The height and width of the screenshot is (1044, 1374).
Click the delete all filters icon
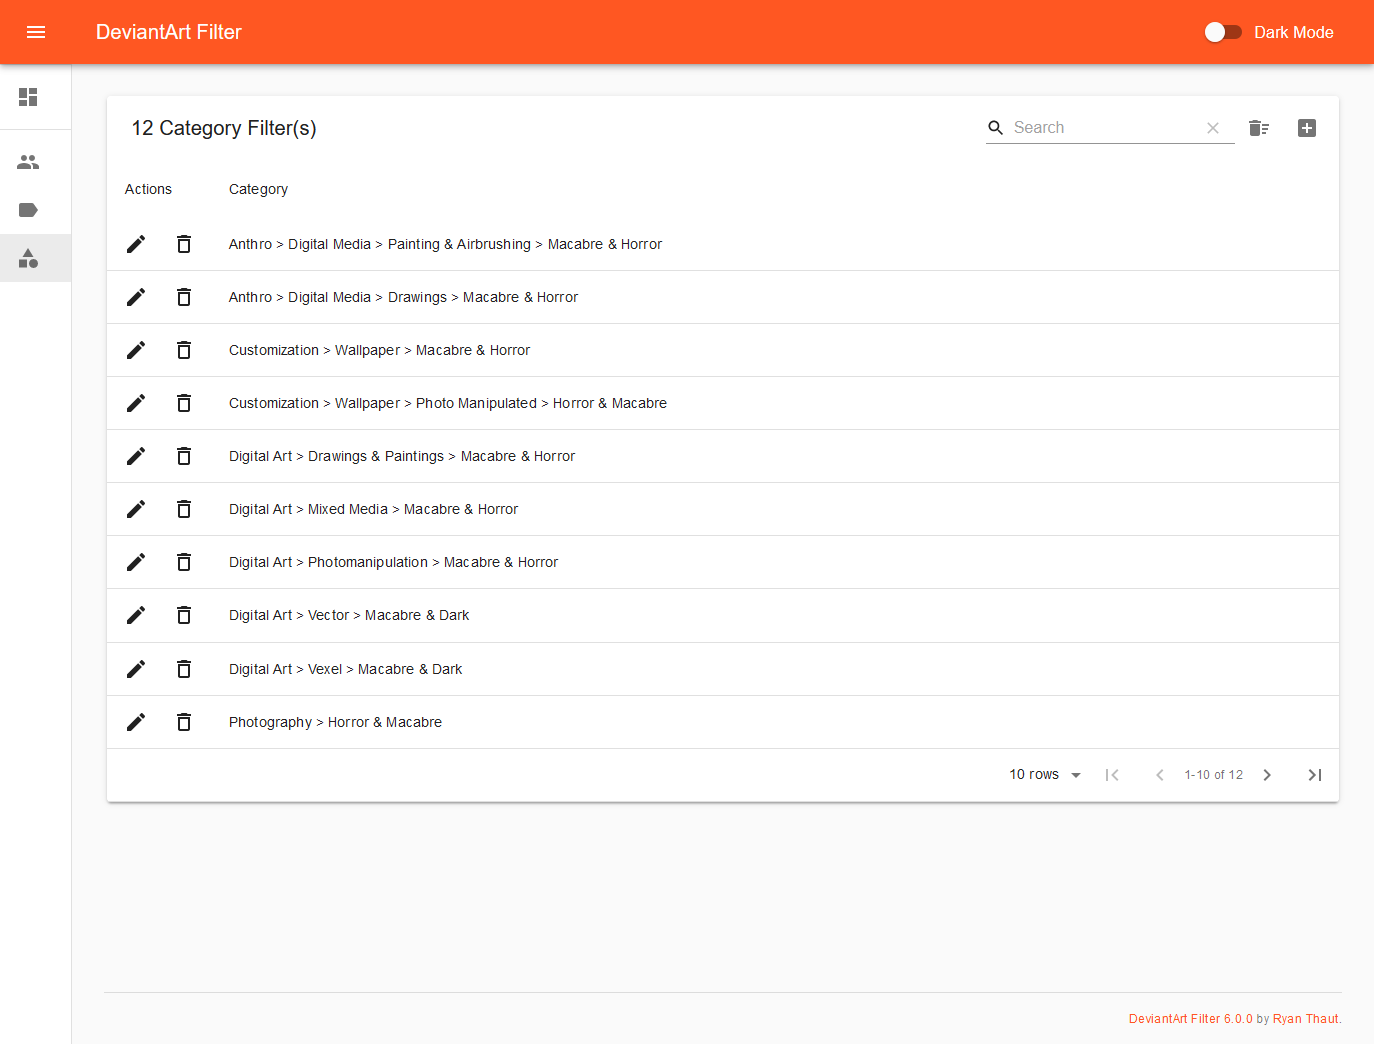click(1259, 128)
